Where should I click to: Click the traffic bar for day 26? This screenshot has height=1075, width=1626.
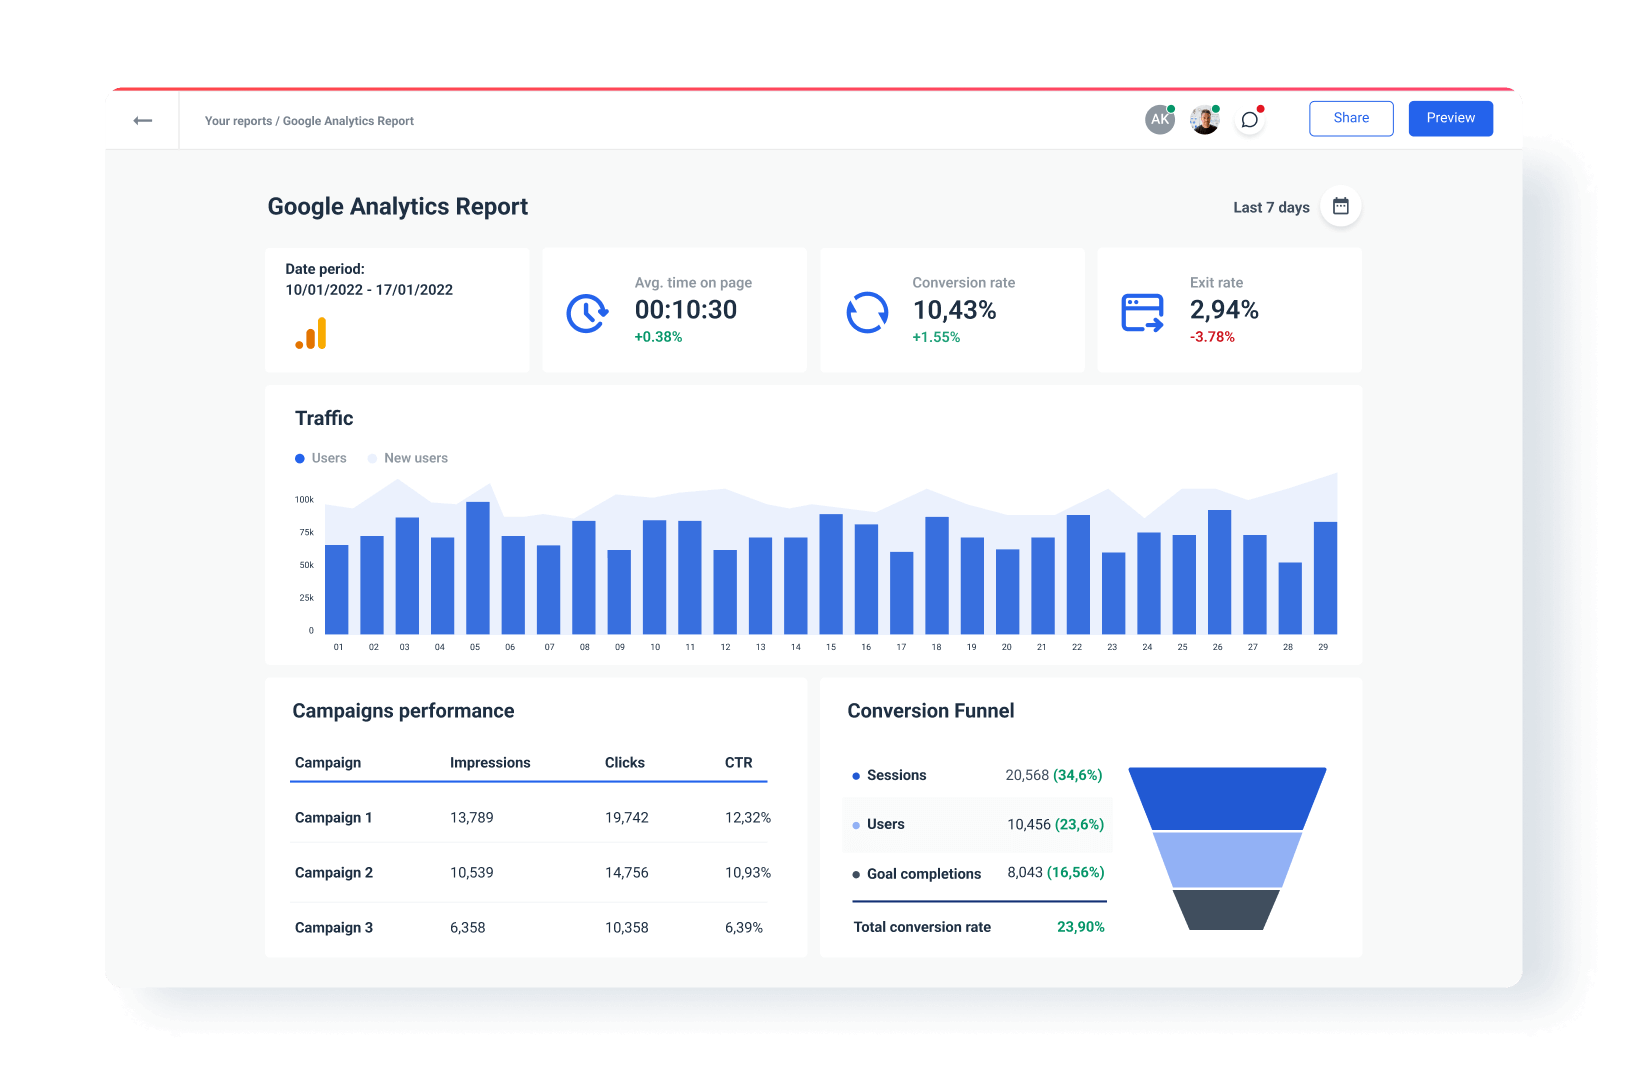[1219, 572]
